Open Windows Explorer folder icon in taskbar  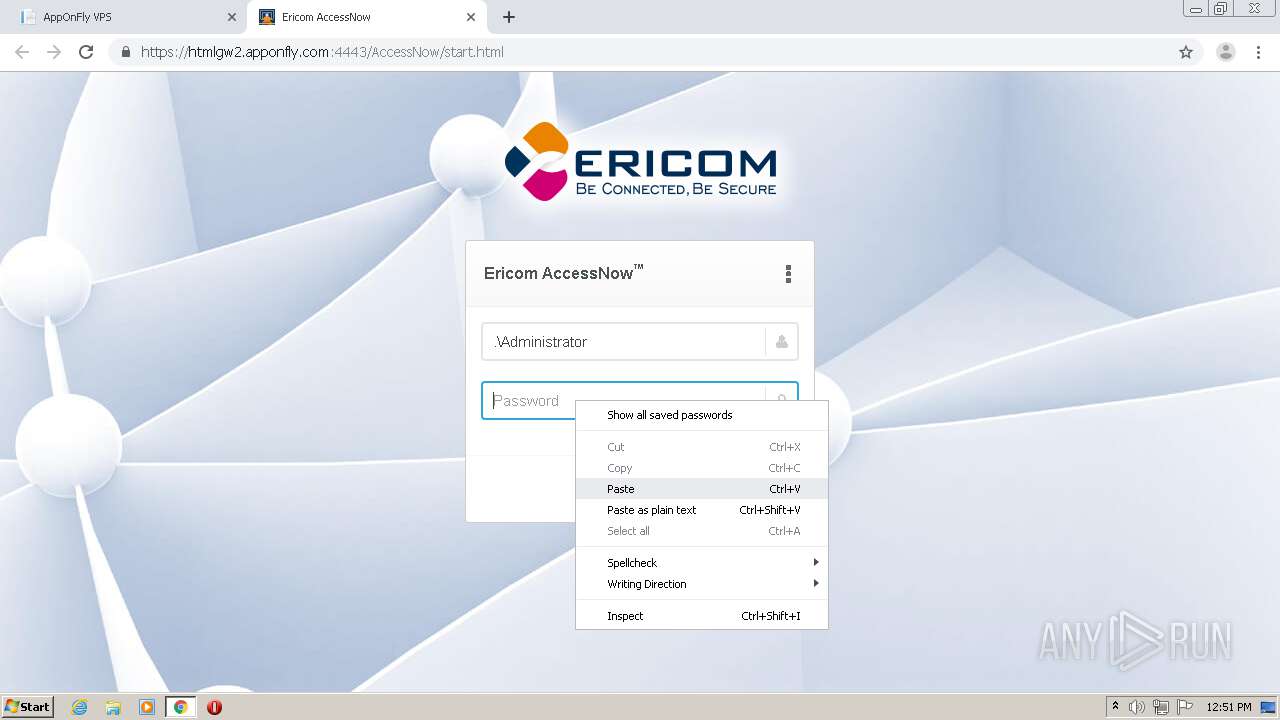[113, 707]
